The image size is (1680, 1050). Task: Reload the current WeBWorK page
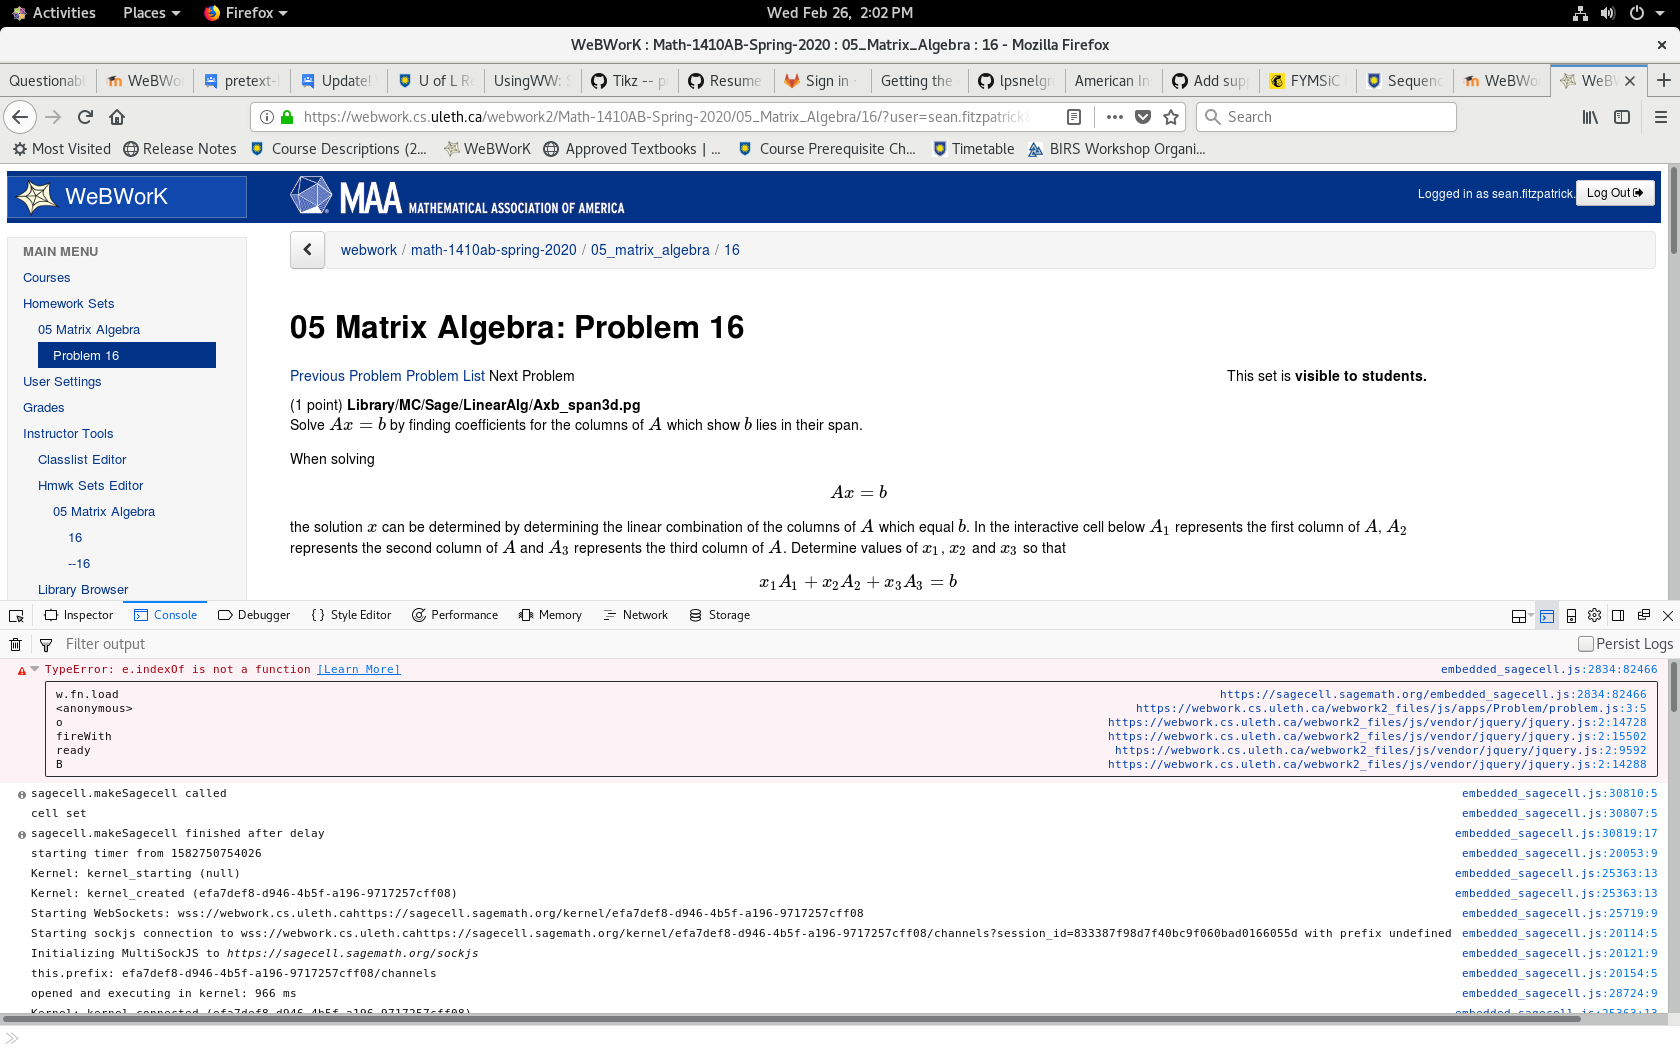coord(86,117)
